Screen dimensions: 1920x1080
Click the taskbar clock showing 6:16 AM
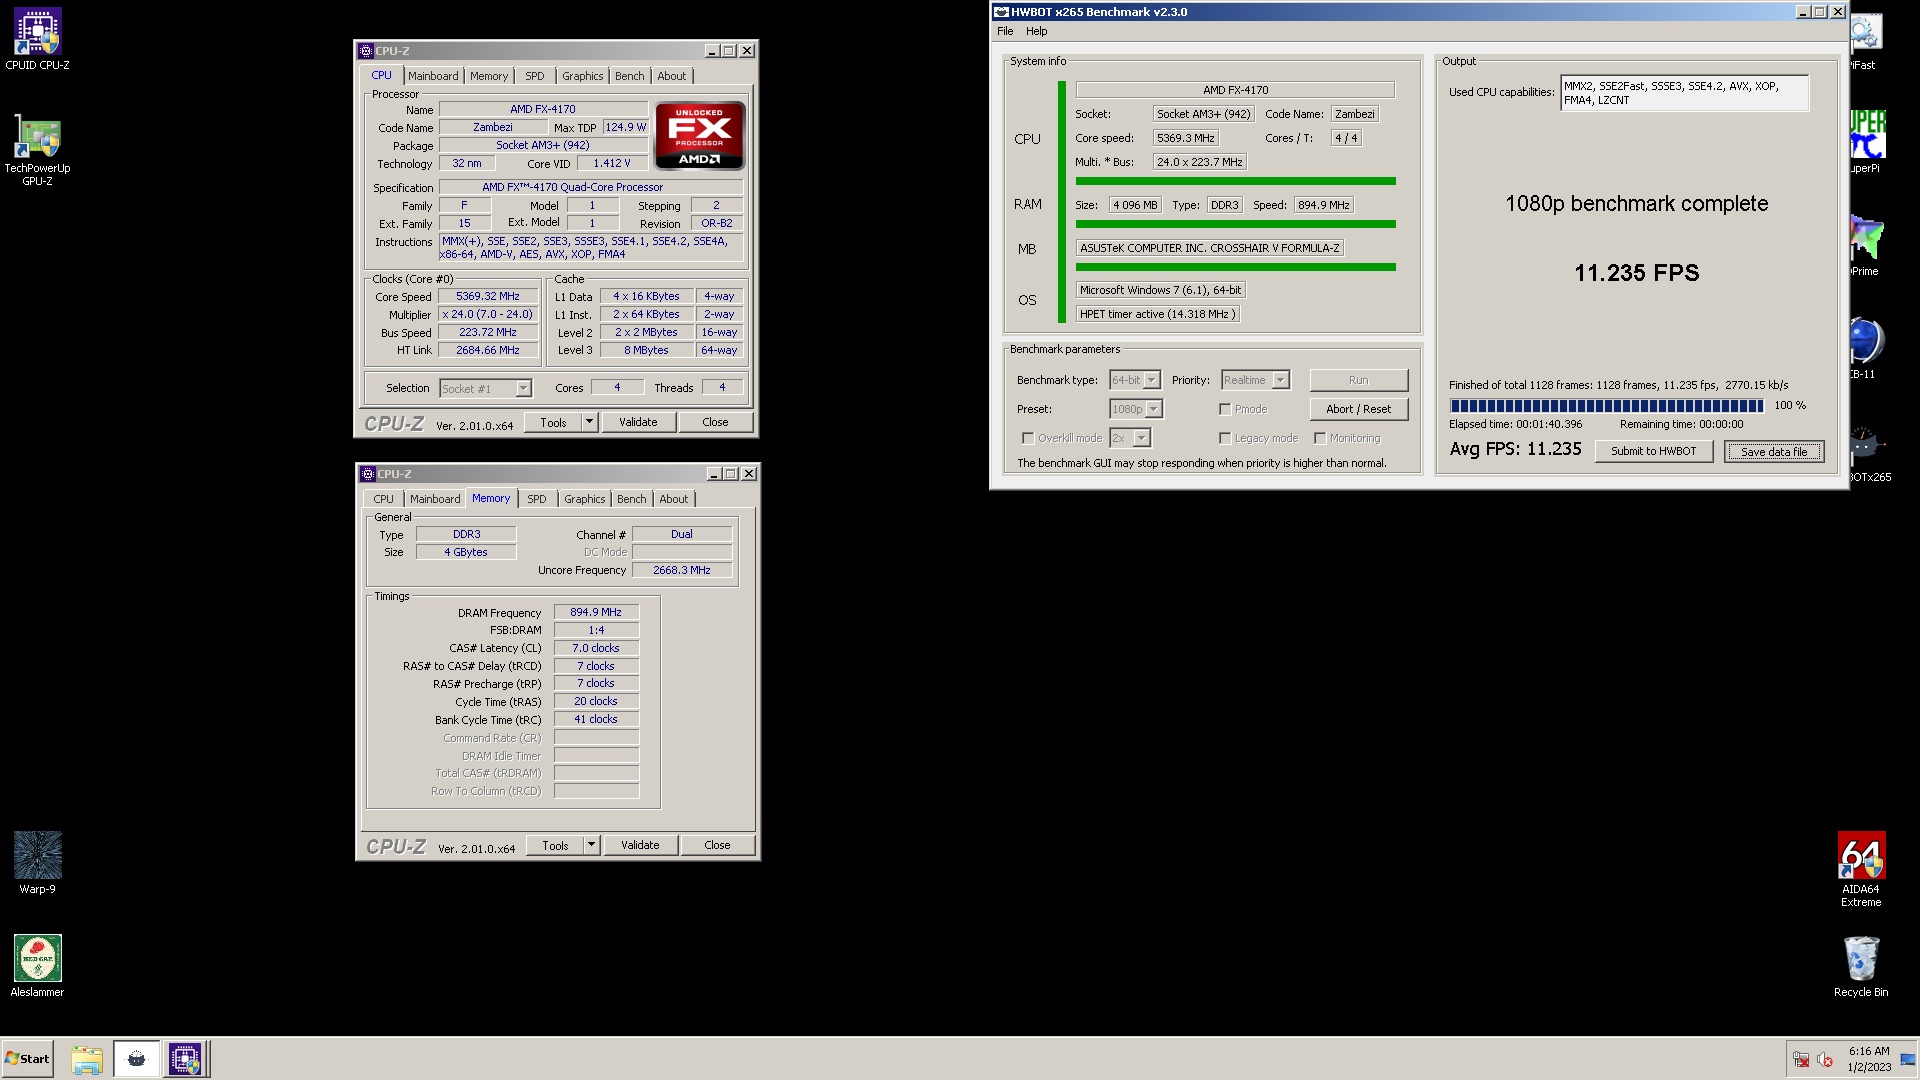tap(1868, 1059)
